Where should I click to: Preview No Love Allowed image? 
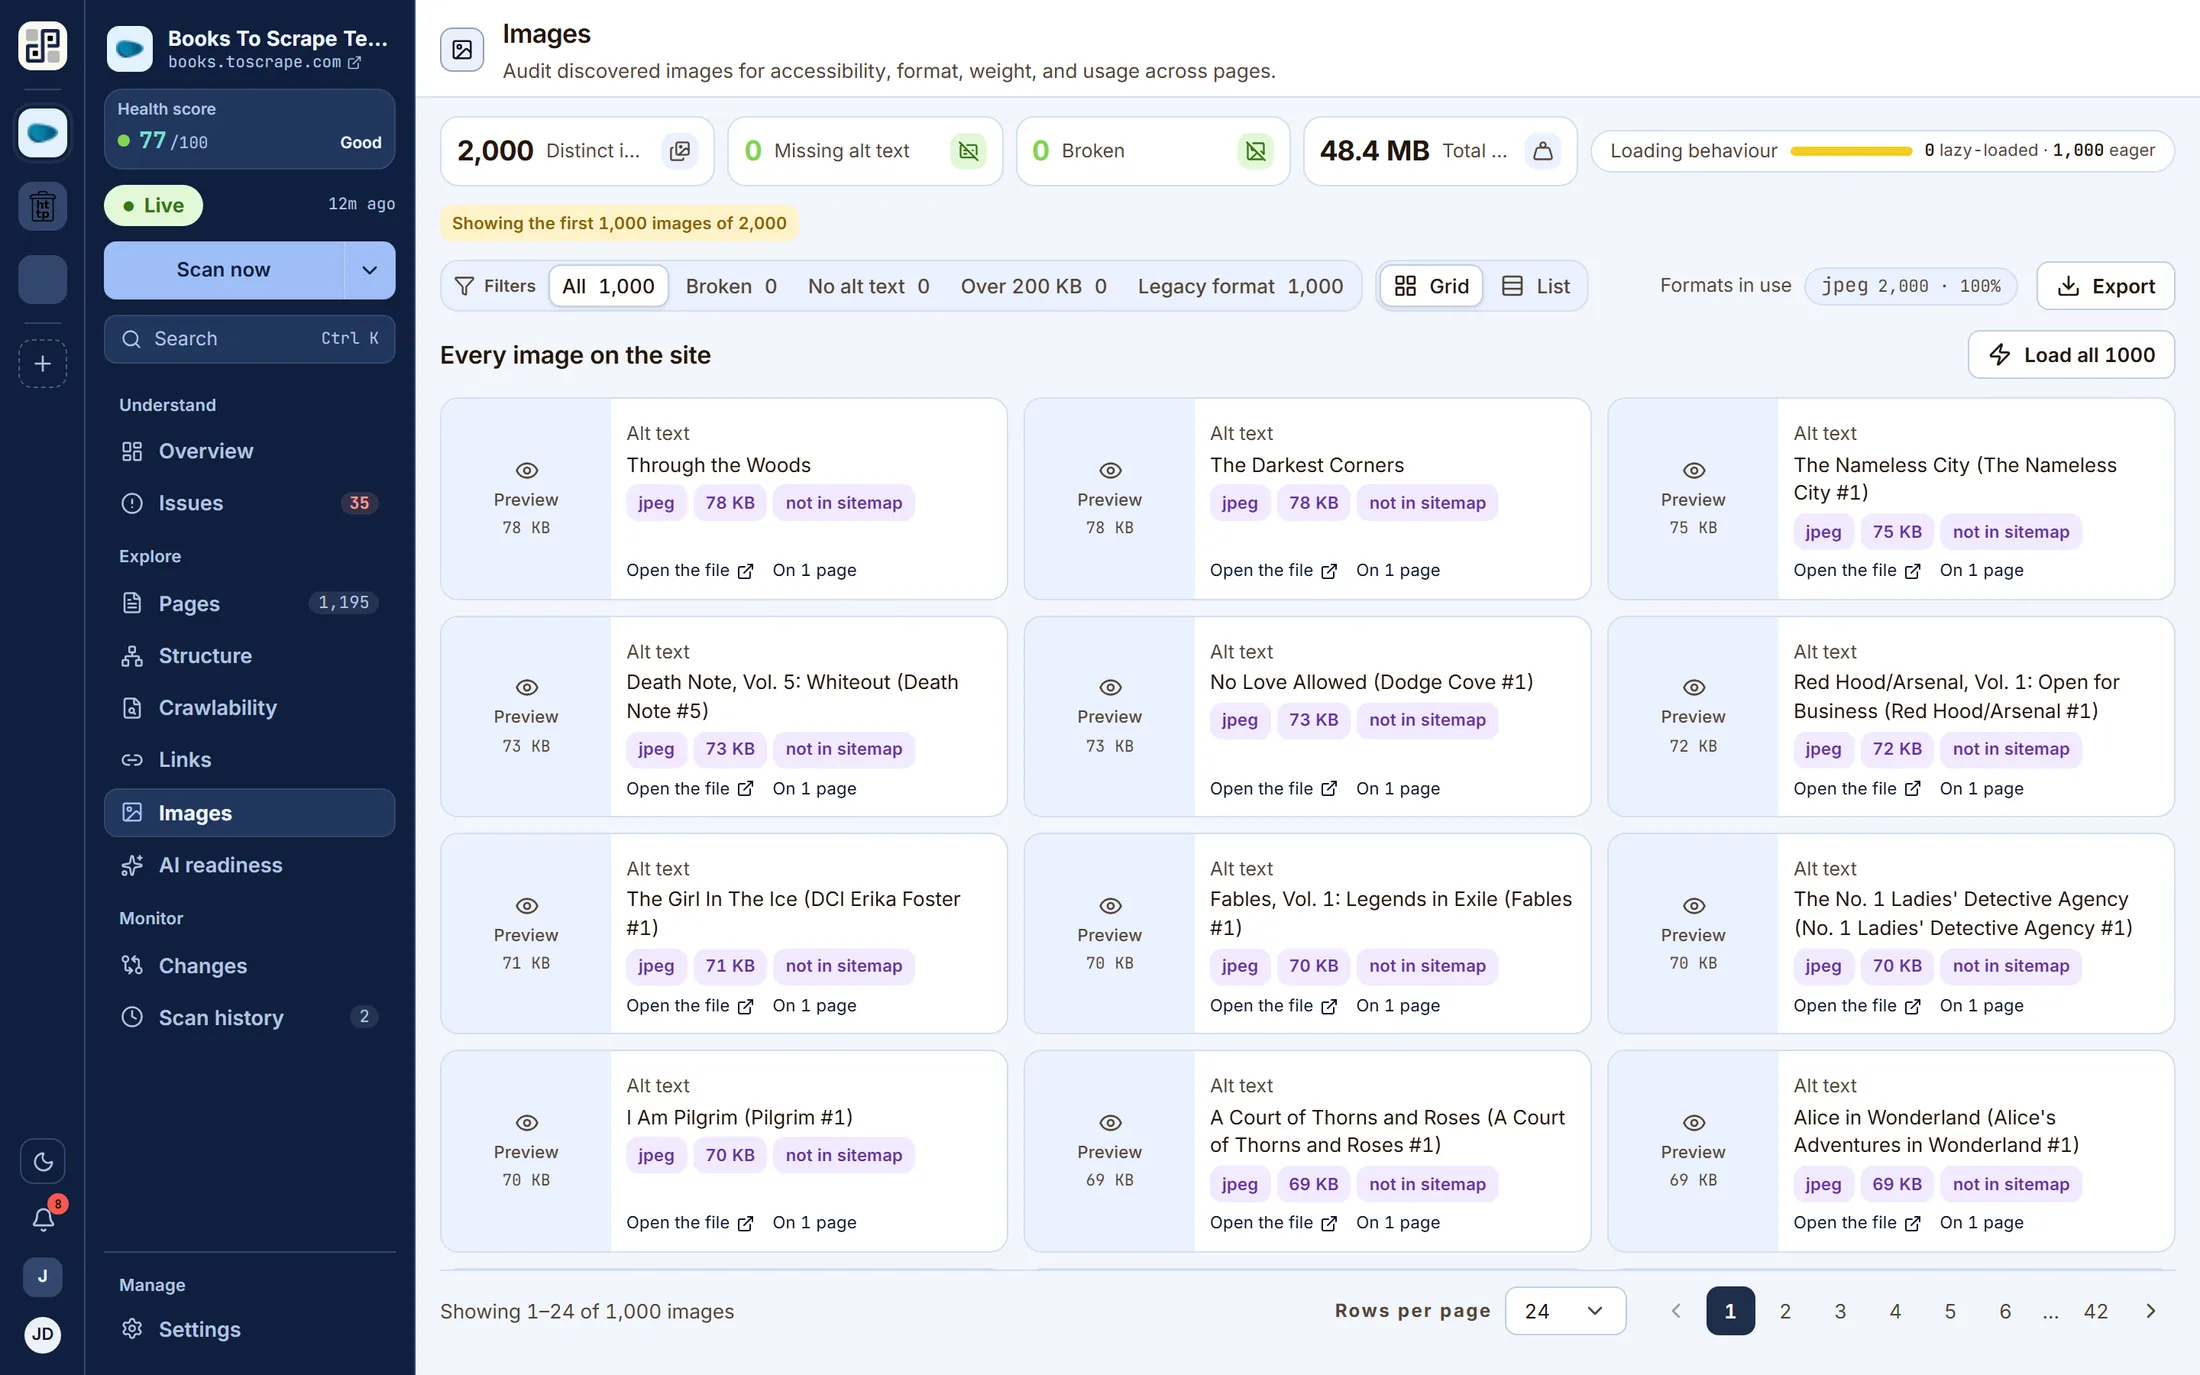[x=1109, y=716]
